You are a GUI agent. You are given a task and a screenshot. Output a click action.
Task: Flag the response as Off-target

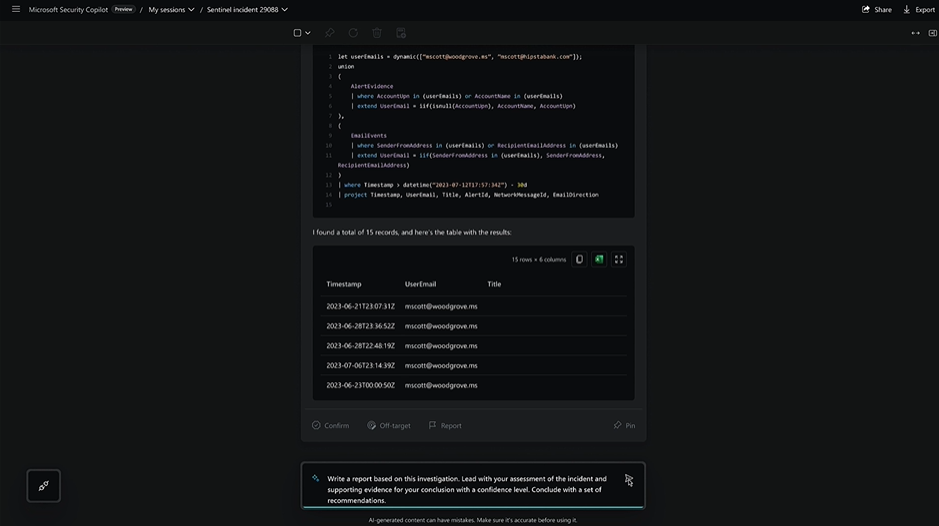pyautogui.click(x=388, y=425)
